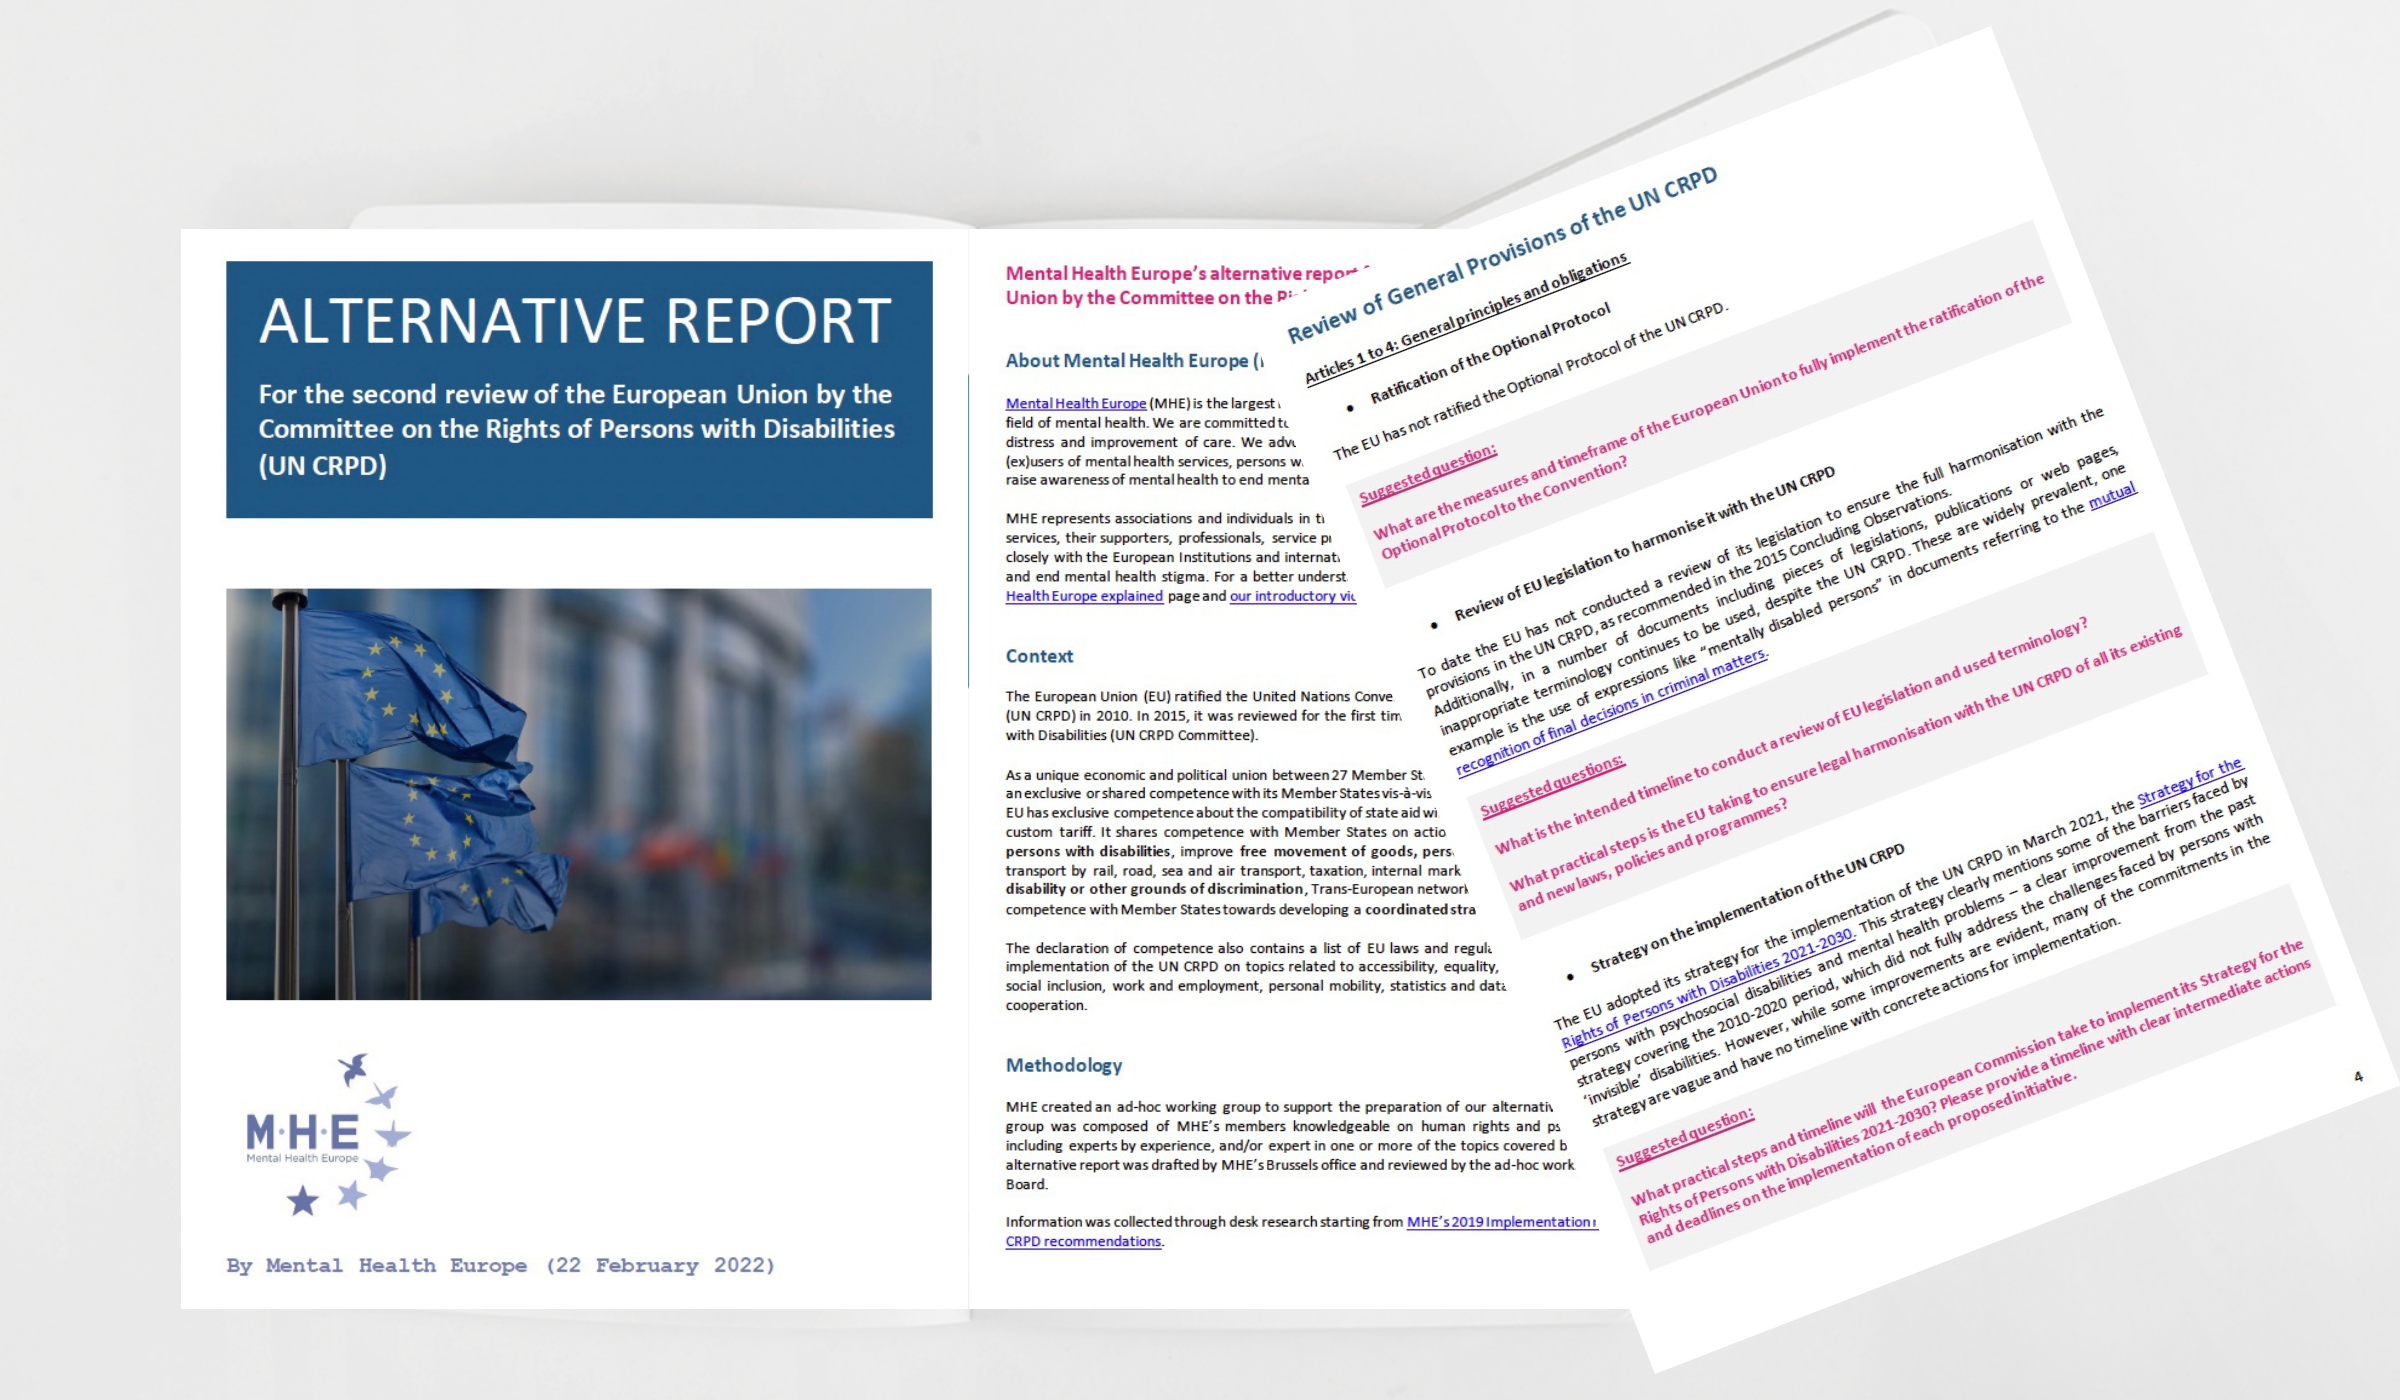Click the 'Suggested questions:' label
This screenshot has height=1400, width=2400.
point(1552,786)
